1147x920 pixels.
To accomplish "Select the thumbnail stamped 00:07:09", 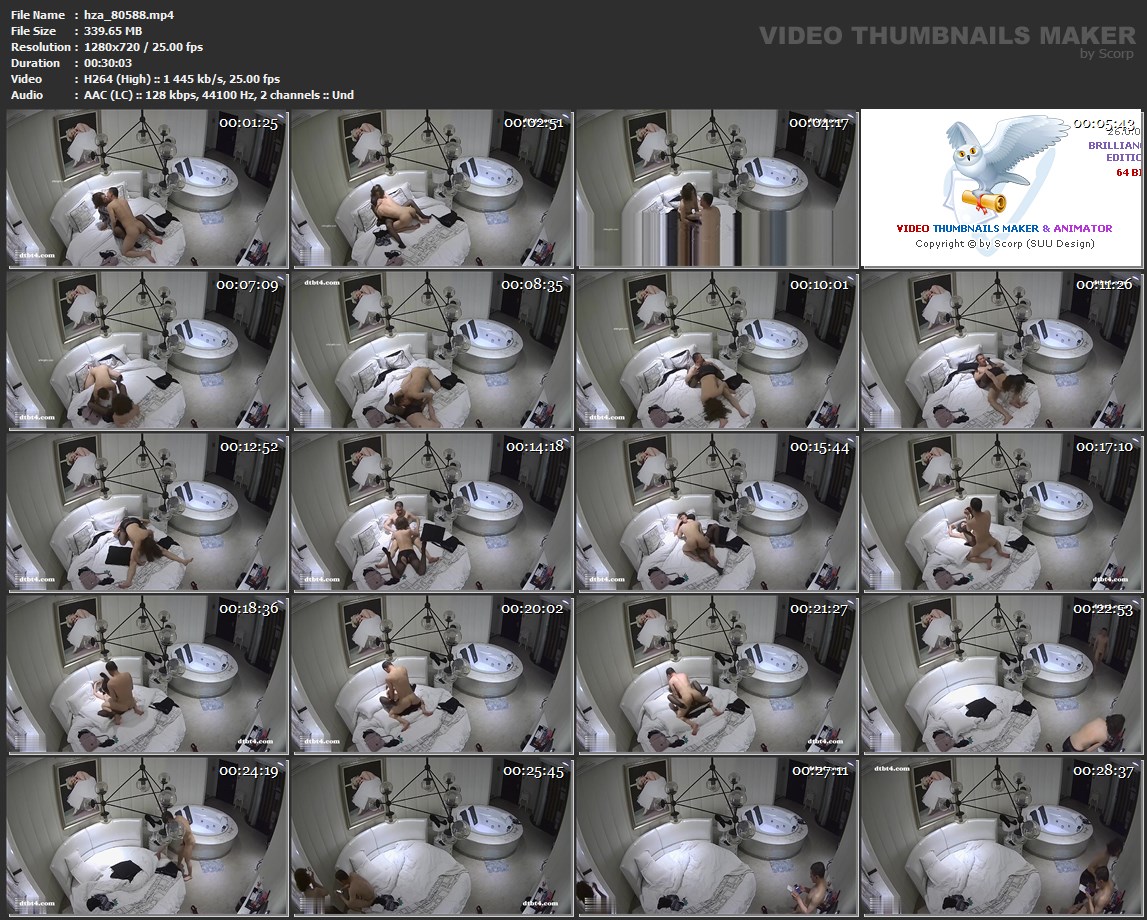I will point(148,351).
